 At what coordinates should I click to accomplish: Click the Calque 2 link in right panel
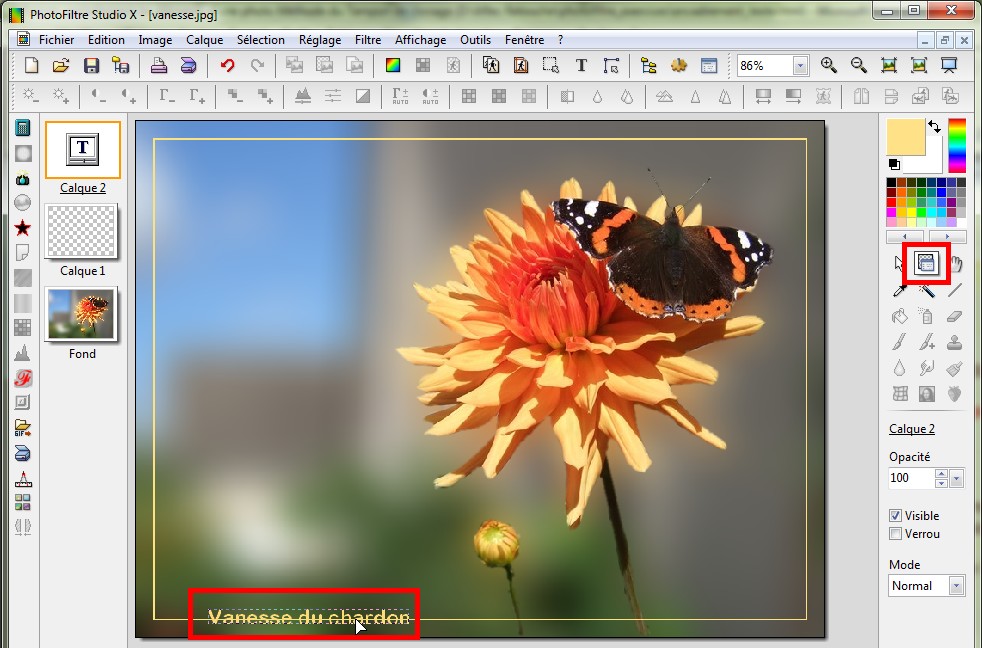(912, 429)
